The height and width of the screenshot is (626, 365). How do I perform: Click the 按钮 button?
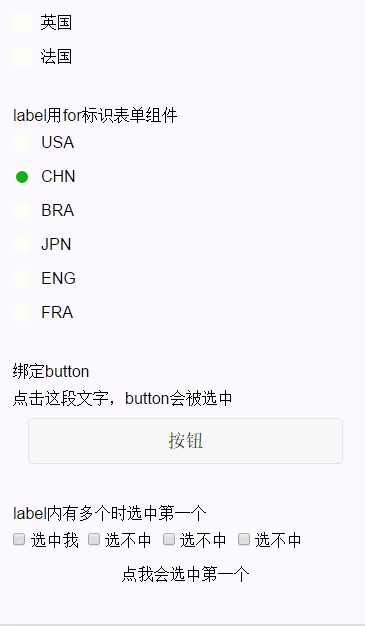coord(185,441)
